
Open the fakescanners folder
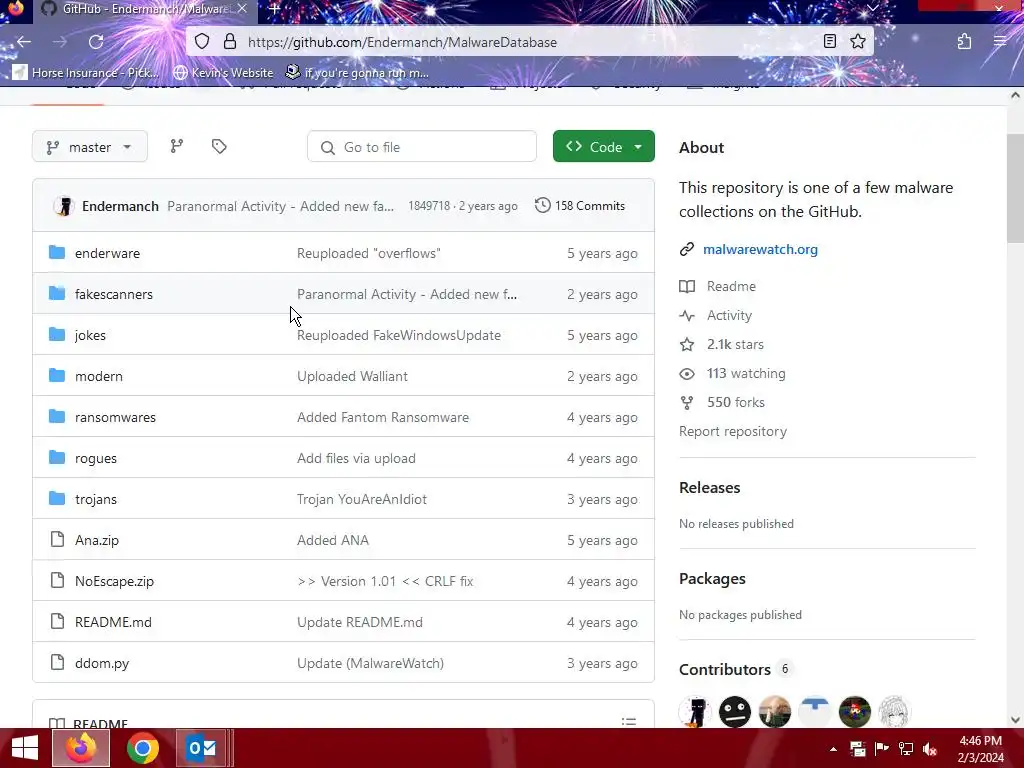pos(114,295)
